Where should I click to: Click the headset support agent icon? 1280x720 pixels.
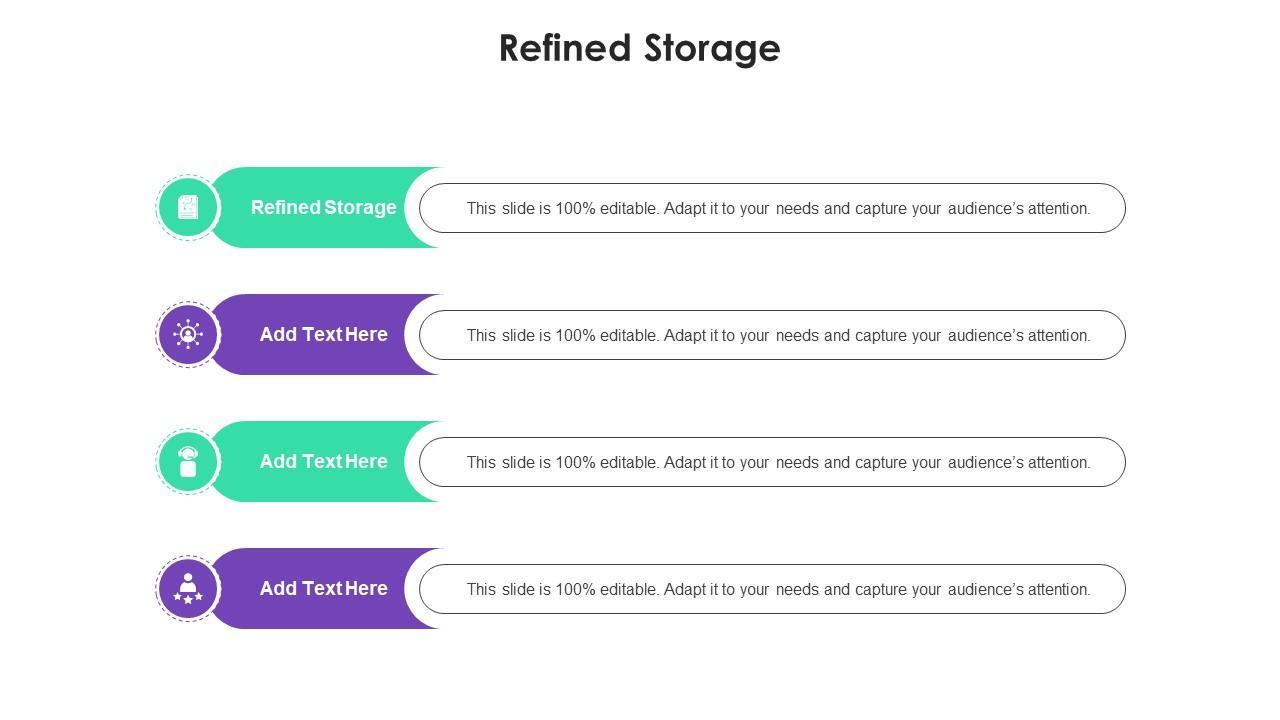tap(188, 461)
